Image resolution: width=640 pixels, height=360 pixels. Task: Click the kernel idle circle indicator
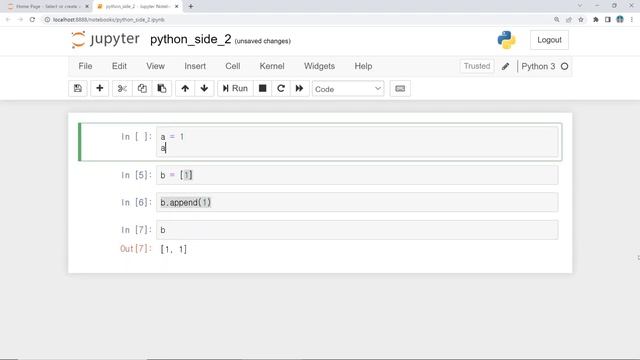coord(564,67)
